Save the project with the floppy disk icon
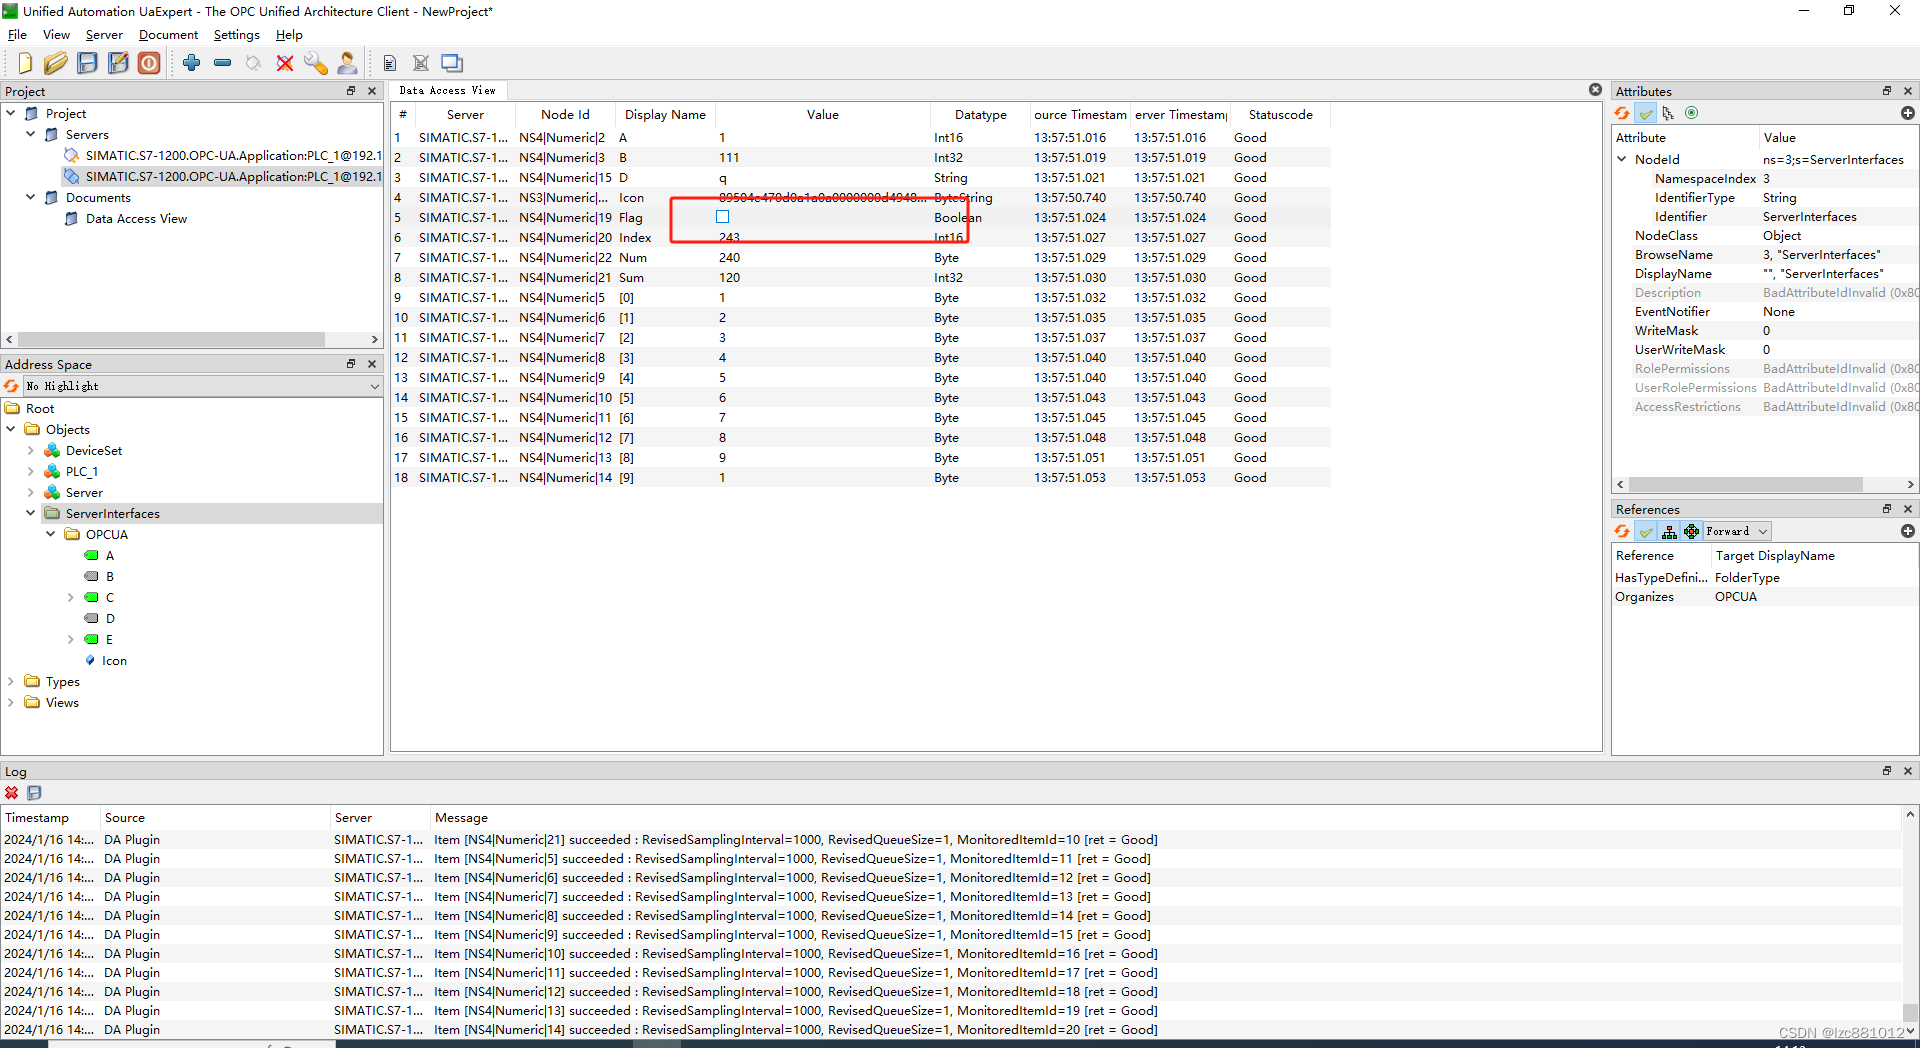This screenshot has height=1048, width=1920. [x=87, y=63]
